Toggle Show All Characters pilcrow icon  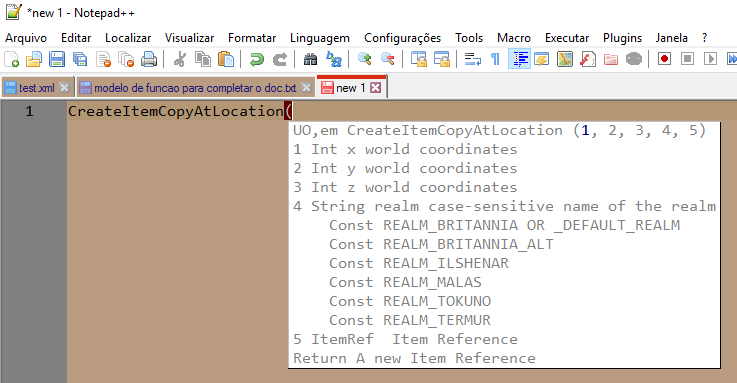[495, 59]
